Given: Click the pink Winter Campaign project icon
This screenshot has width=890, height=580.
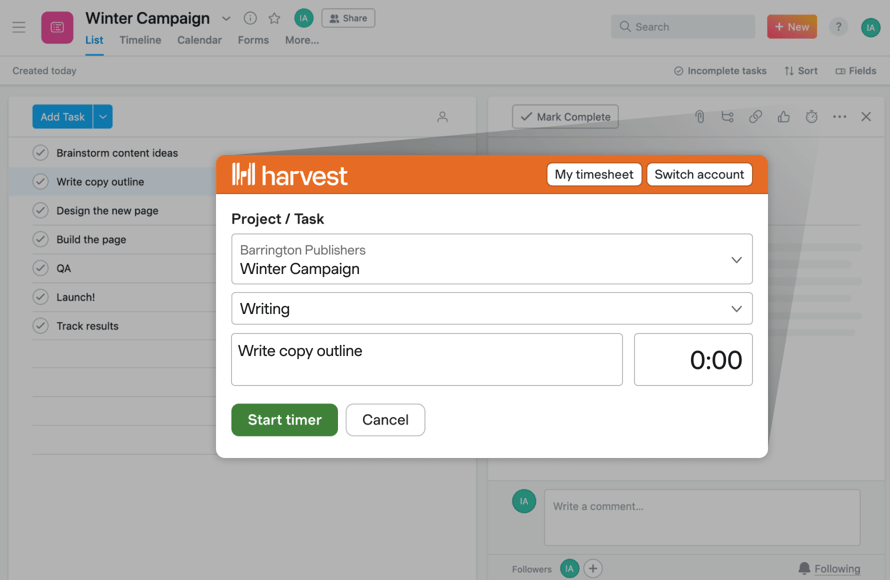Looking at the screenshot, I should coord(57,27).
